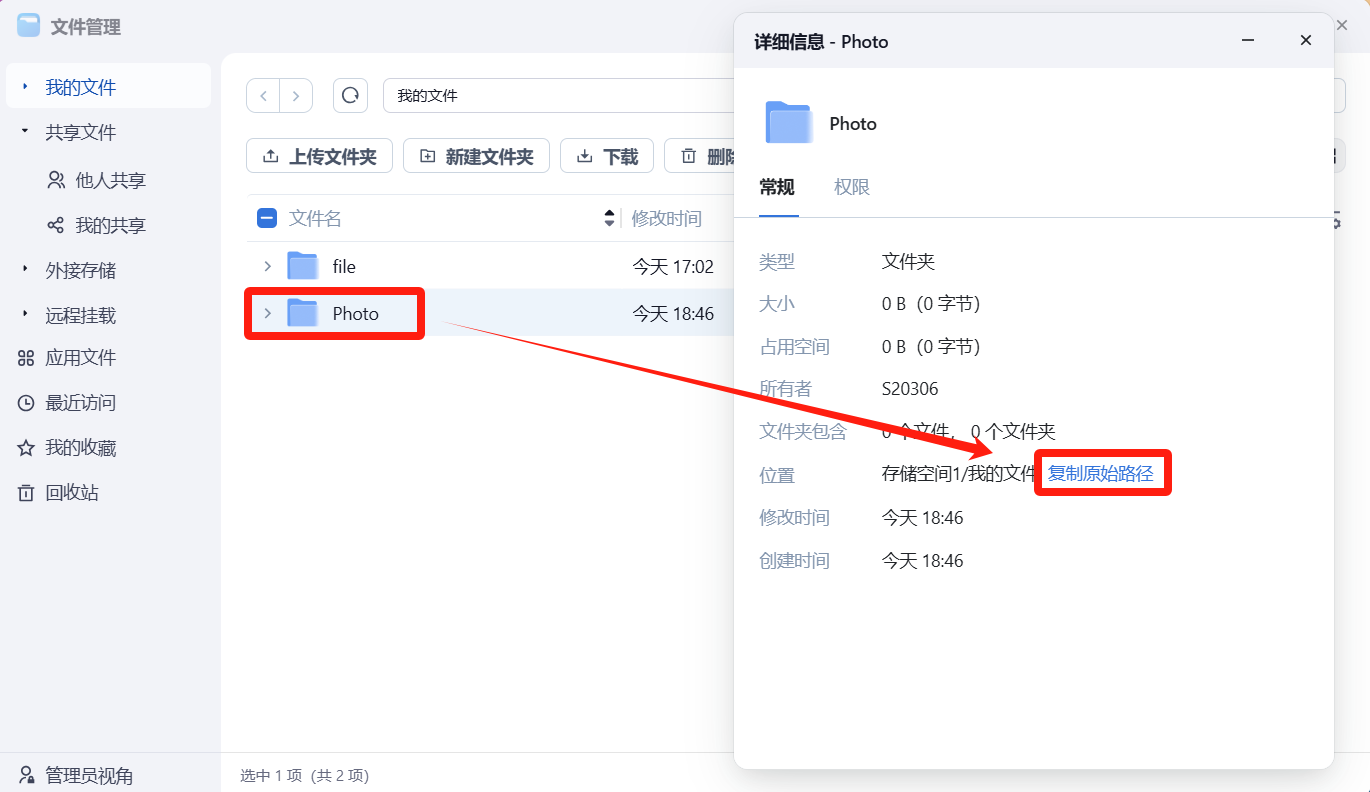Click the refresh icon in the toolbar
Image resolution: width=1370 pixels, height=792 pixels.
tap(350, 96)
